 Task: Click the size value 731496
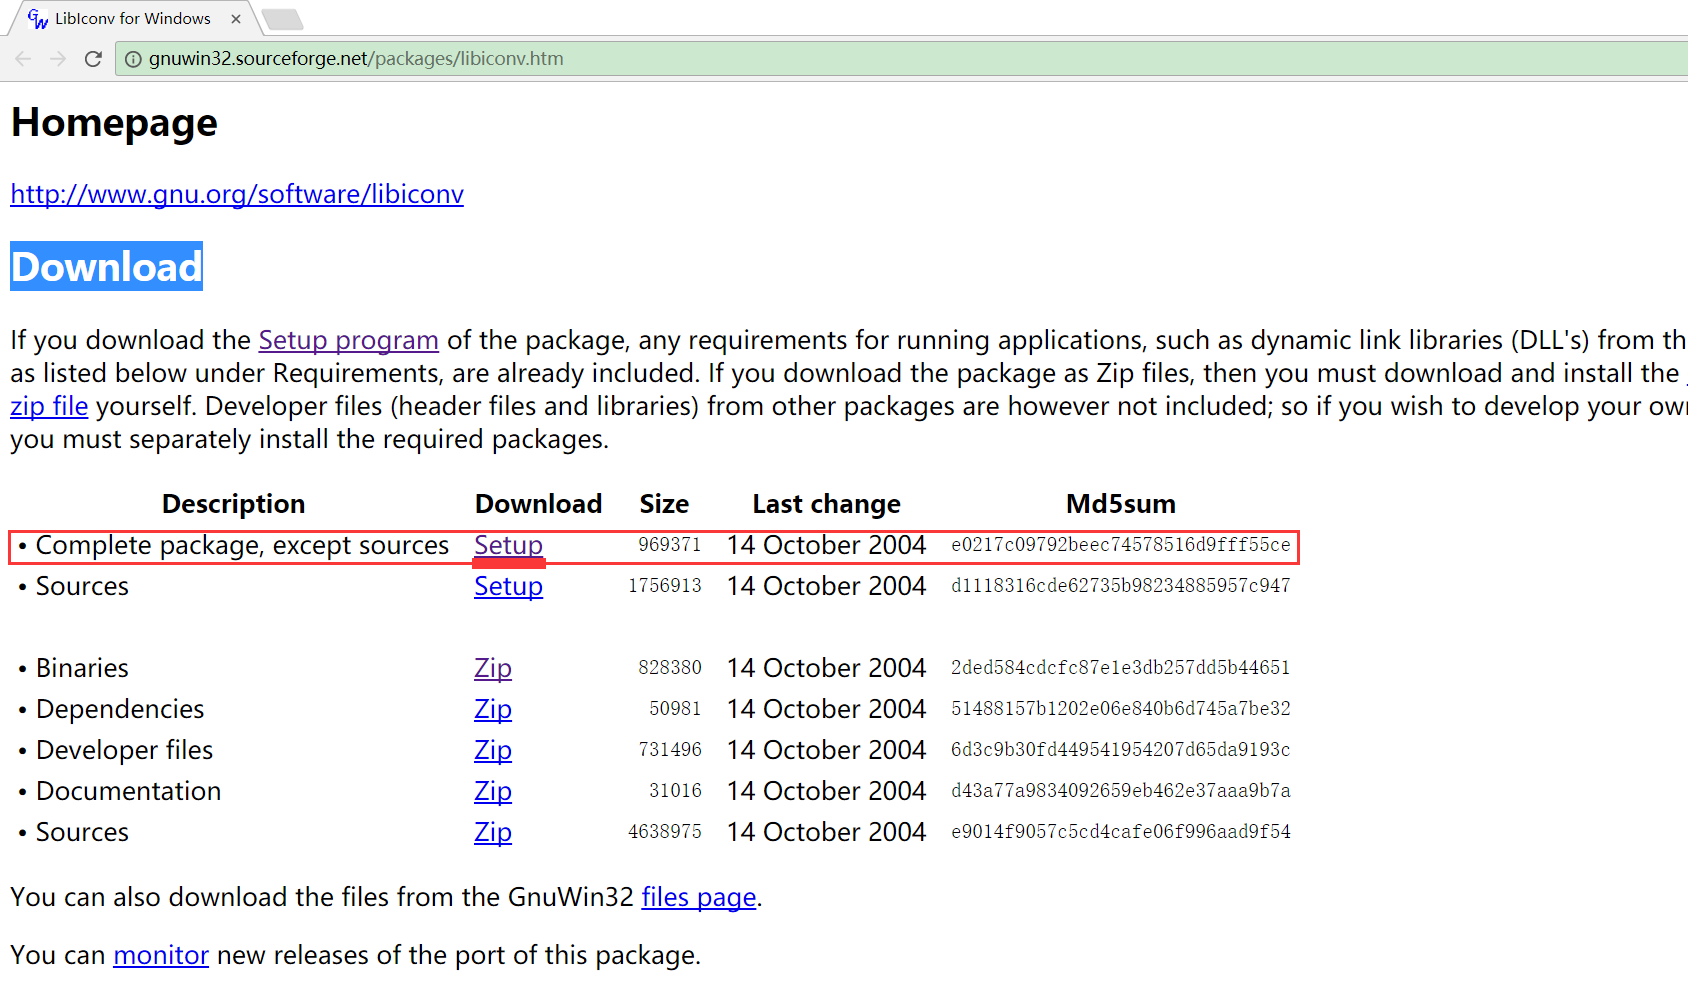click(670, 750)
